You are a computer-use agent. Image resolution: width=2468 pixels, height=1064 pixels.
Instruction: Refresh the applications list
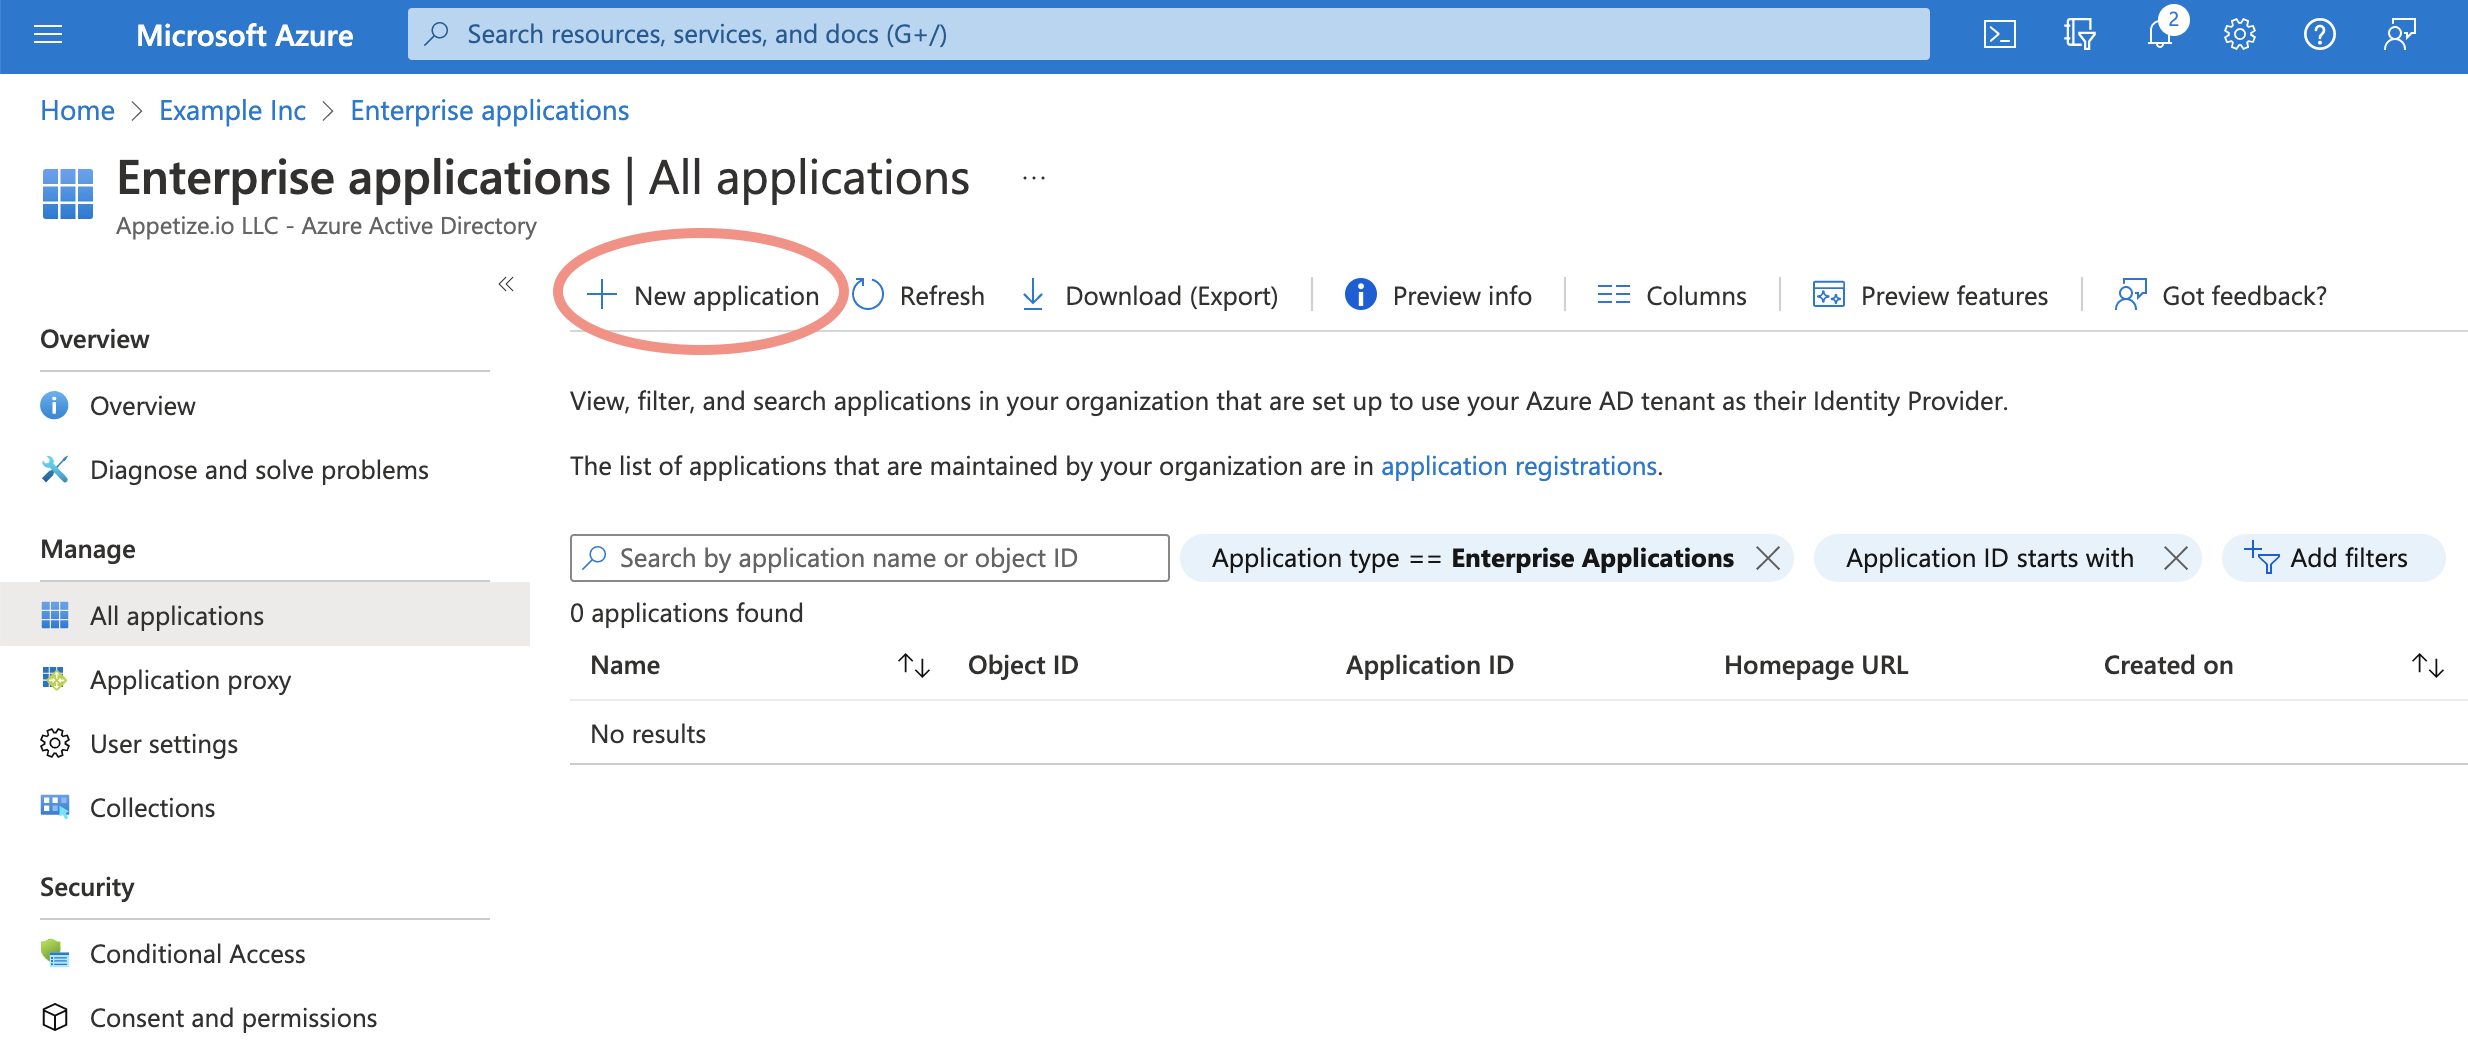[x=917, y=295]
